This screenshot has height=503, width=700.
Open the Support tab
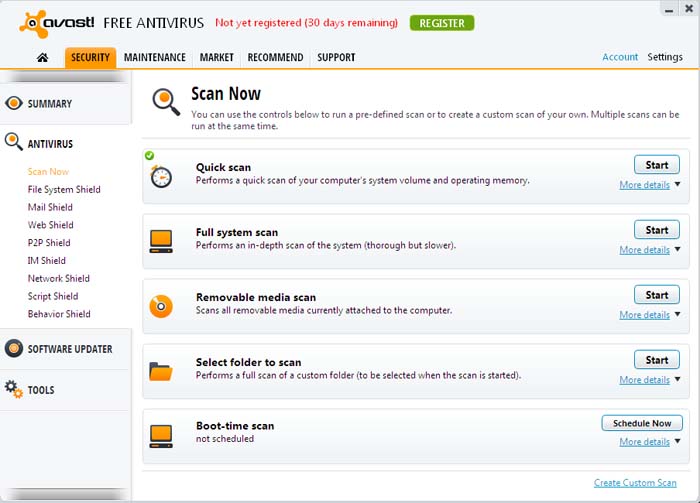(336, 58)
